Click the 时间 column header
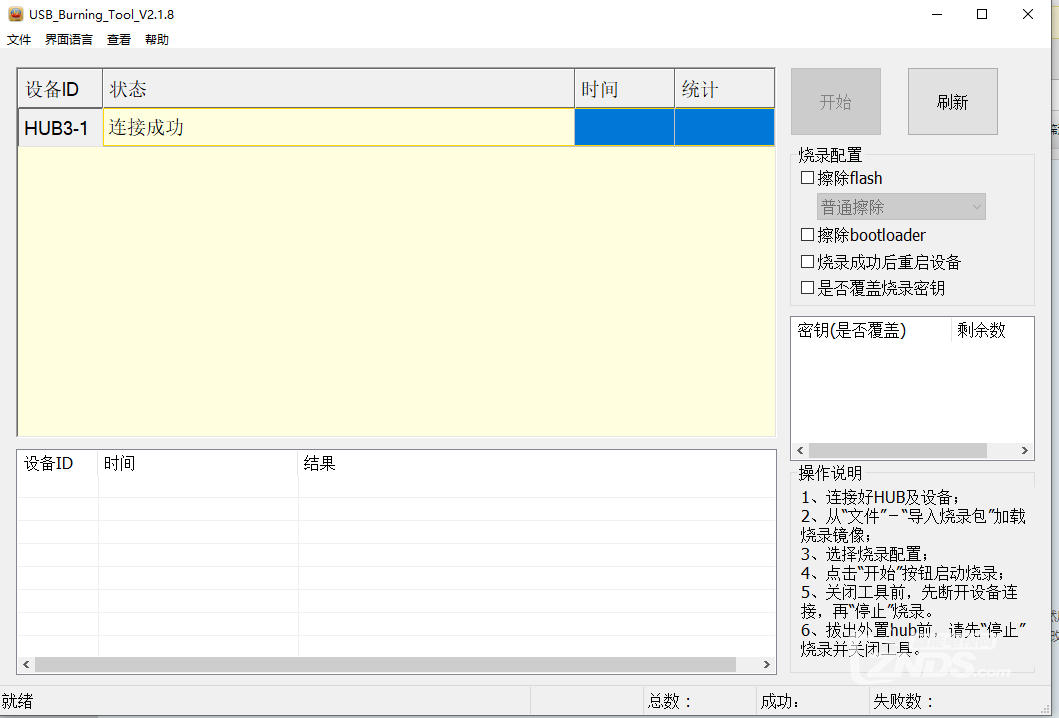The image size is (1059, 718). 623,88
